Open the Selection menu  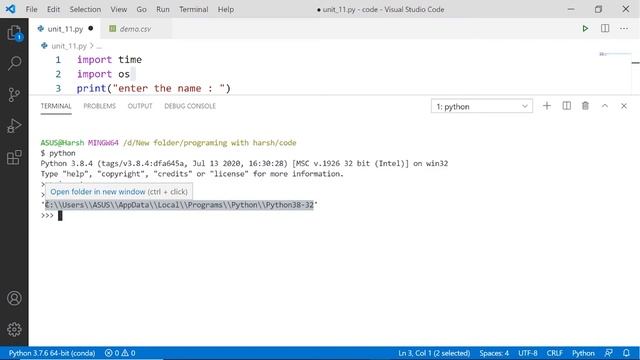[x=85, y=9]
